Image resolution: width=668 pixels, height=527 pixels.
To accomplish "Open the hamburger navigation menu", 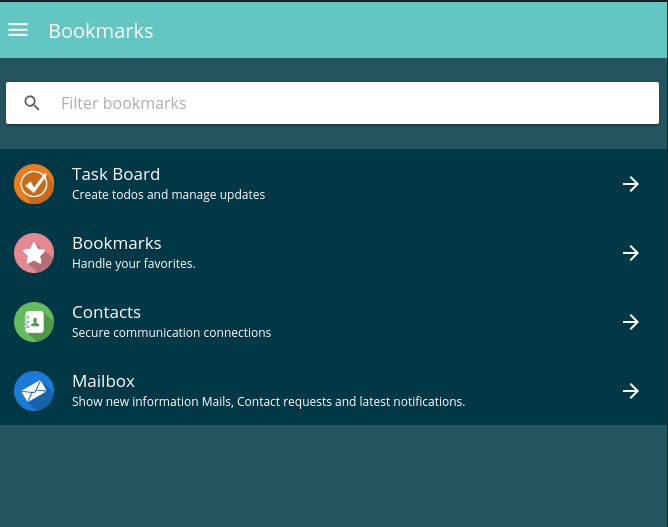I will pos(18,30).
